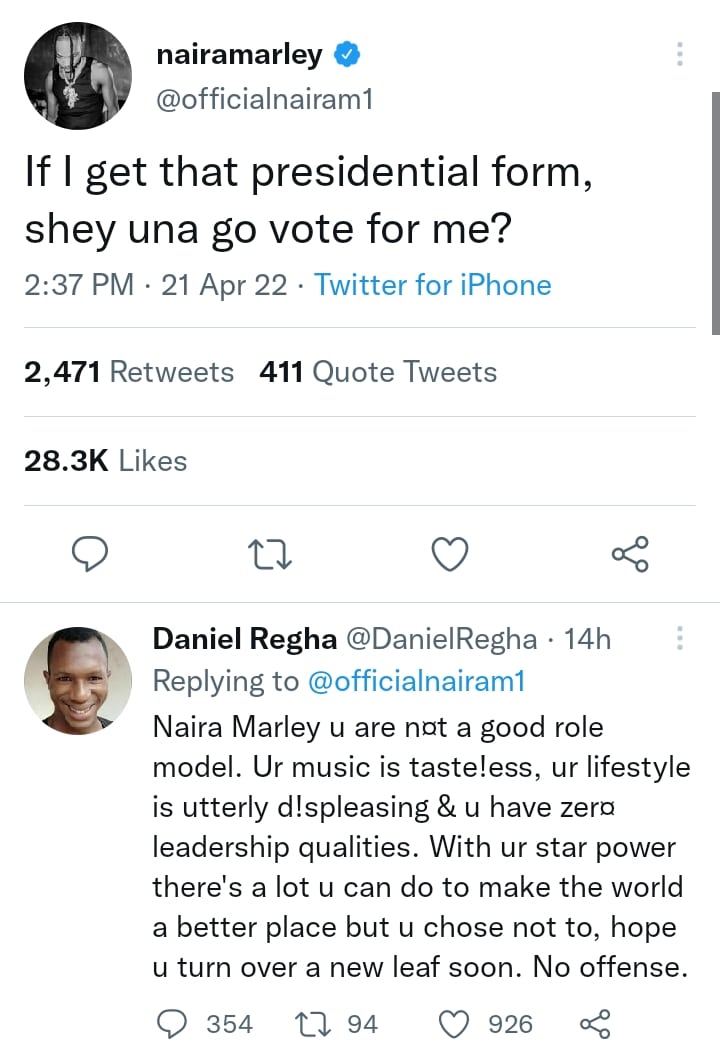Reply to Daniel Regha's comment
Screen dimensions: 720x1053
coord(174,1024)
